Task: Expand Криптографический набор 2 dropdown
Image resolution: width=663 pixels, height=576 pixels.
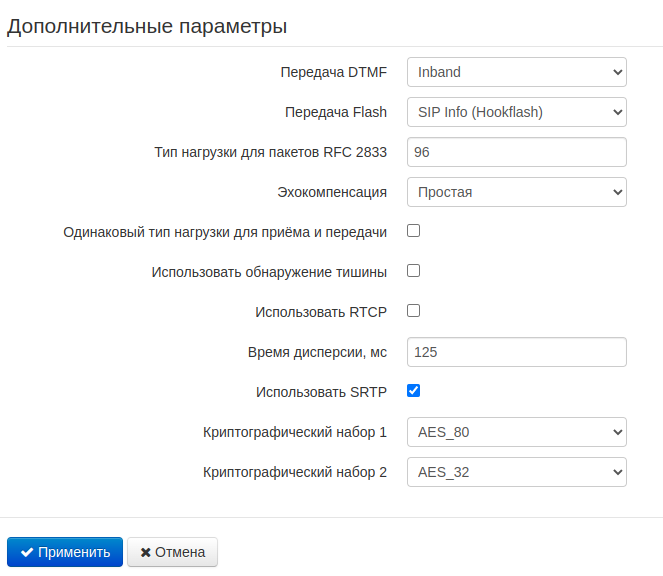Action: [x=516, y=472]
